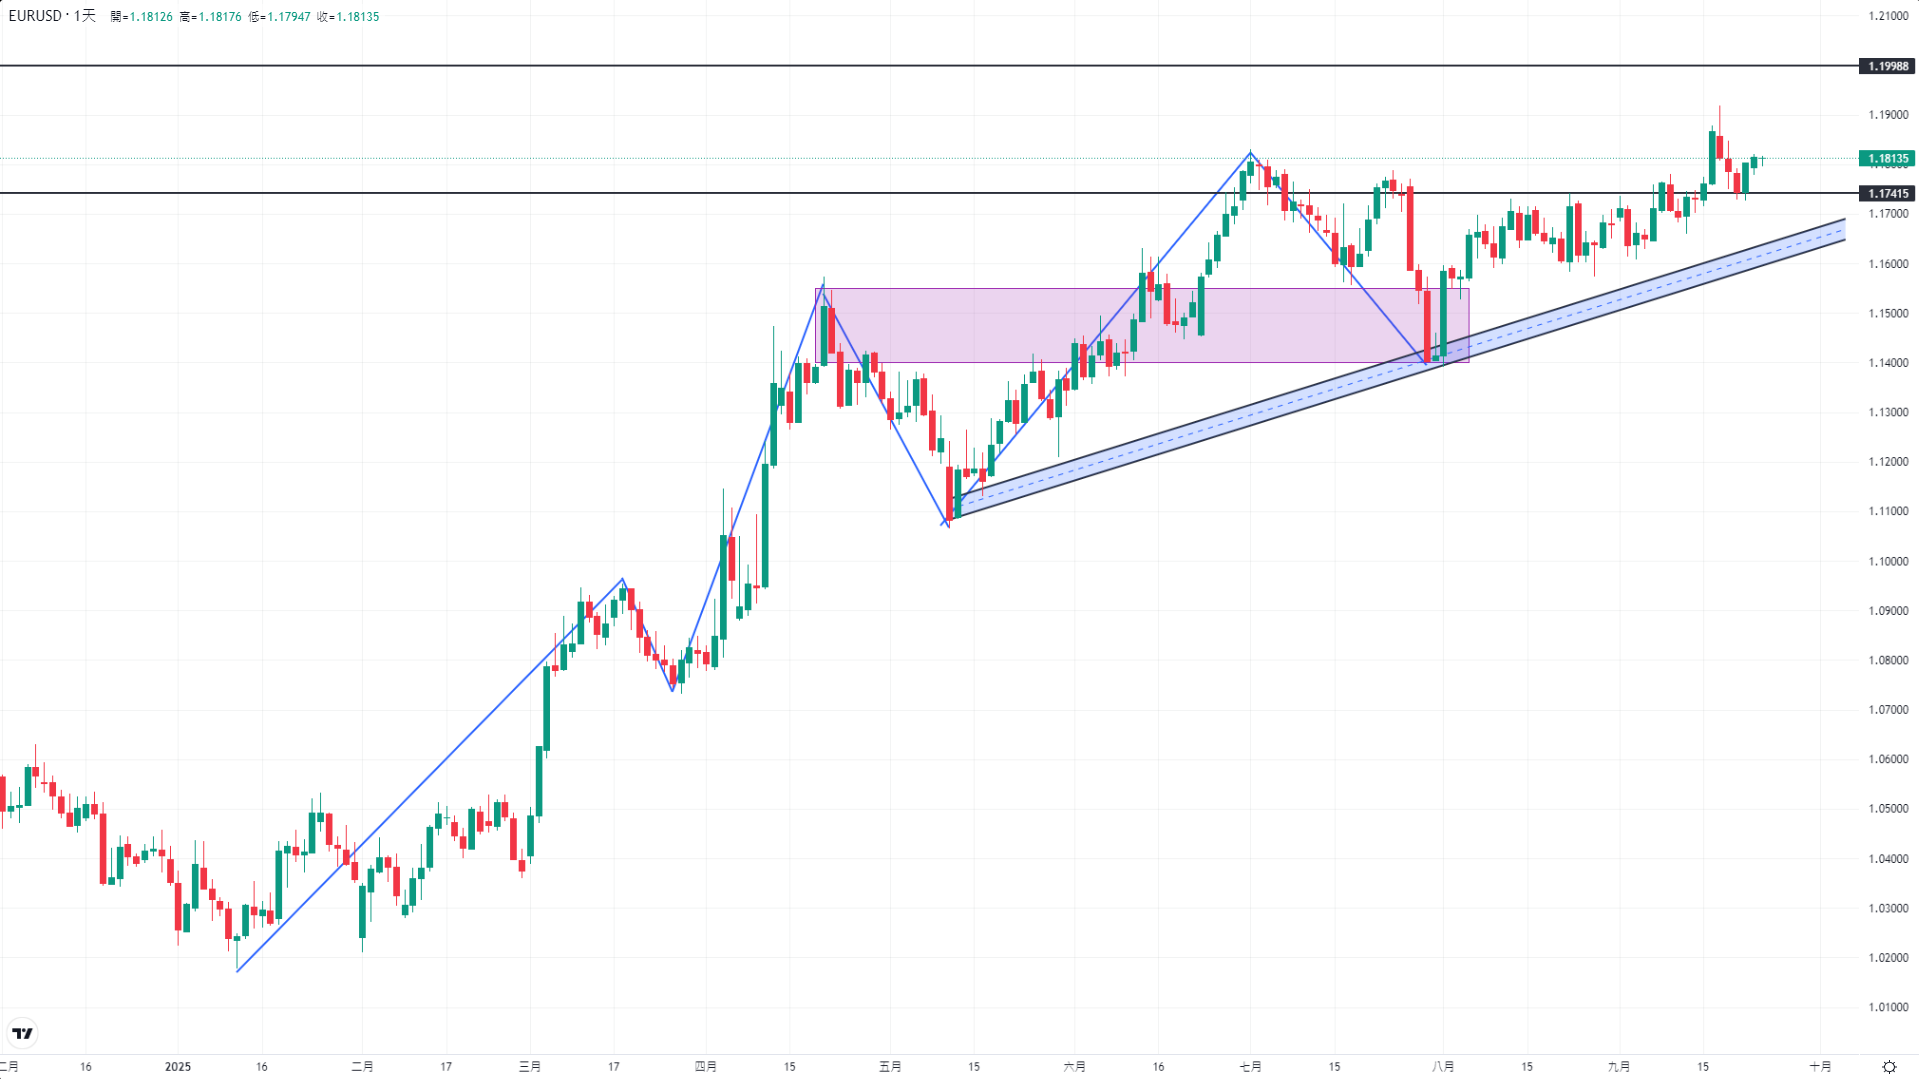Click the 十月 label on time axis

point(1820,1067)
